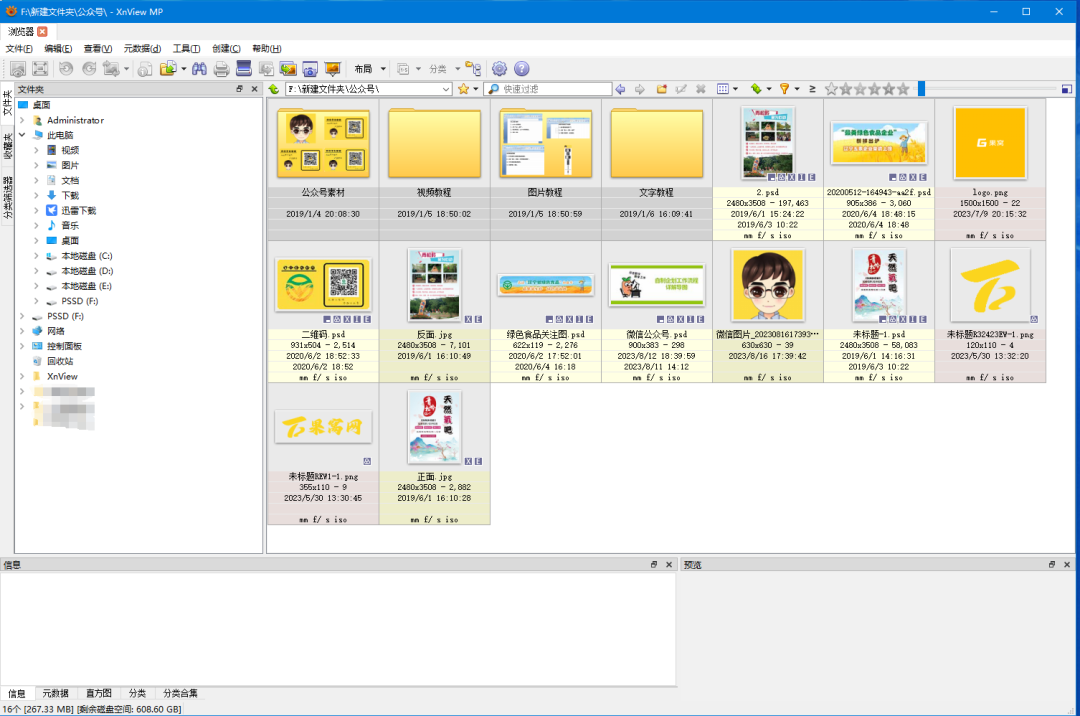
Task: Collapse the 此电脑 tree node
Action: [22, 135]
